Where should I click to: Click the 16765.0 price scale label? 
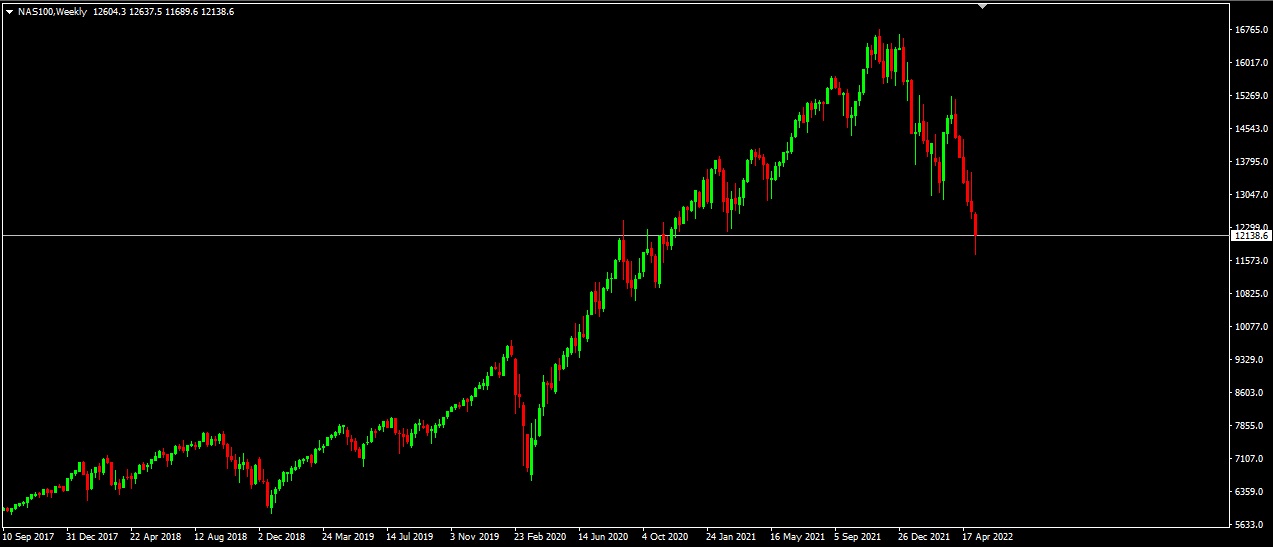(1251, 30)
